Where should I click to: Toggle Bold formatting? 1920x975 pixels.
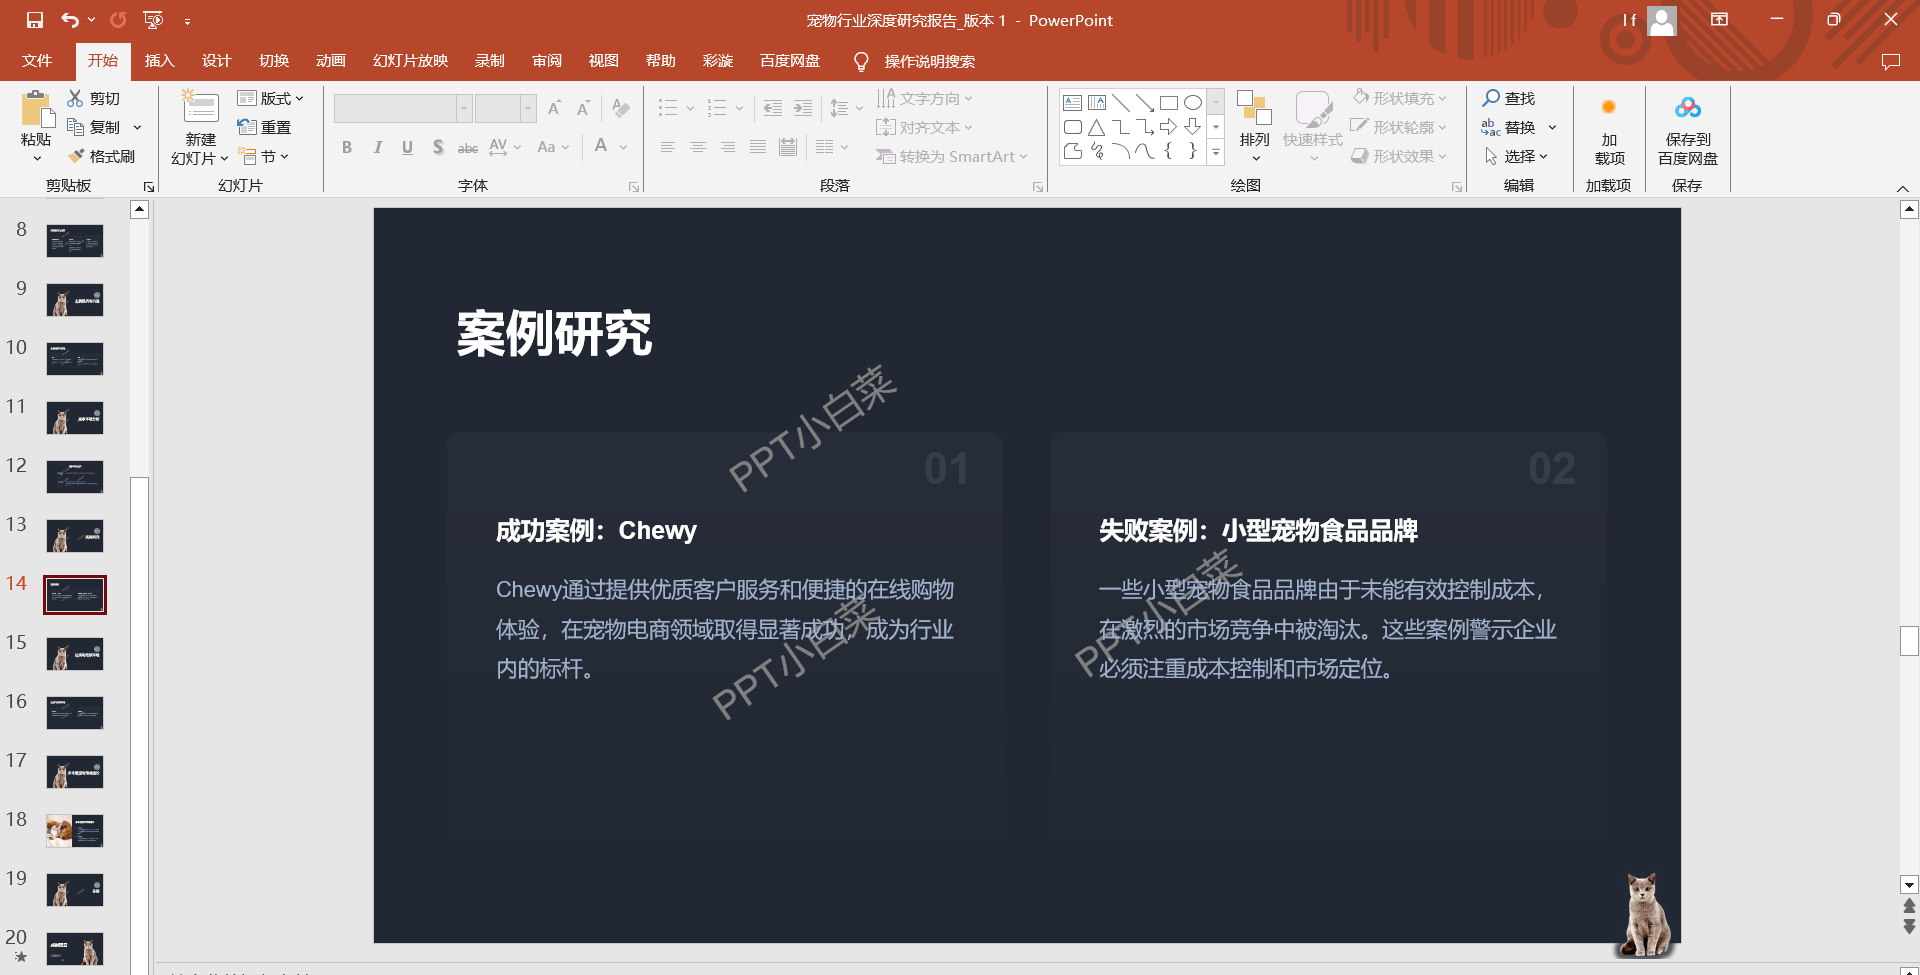(347, 147)
